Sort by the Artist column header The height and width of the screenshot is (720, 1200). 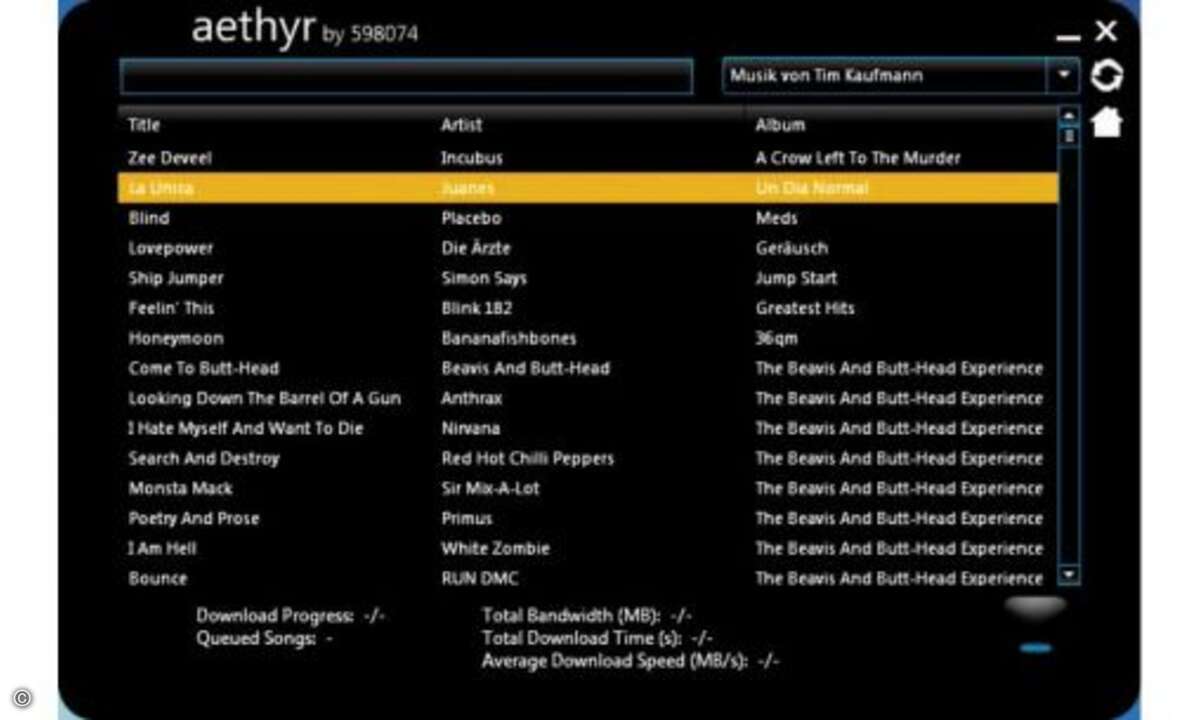tap(461, 125)
